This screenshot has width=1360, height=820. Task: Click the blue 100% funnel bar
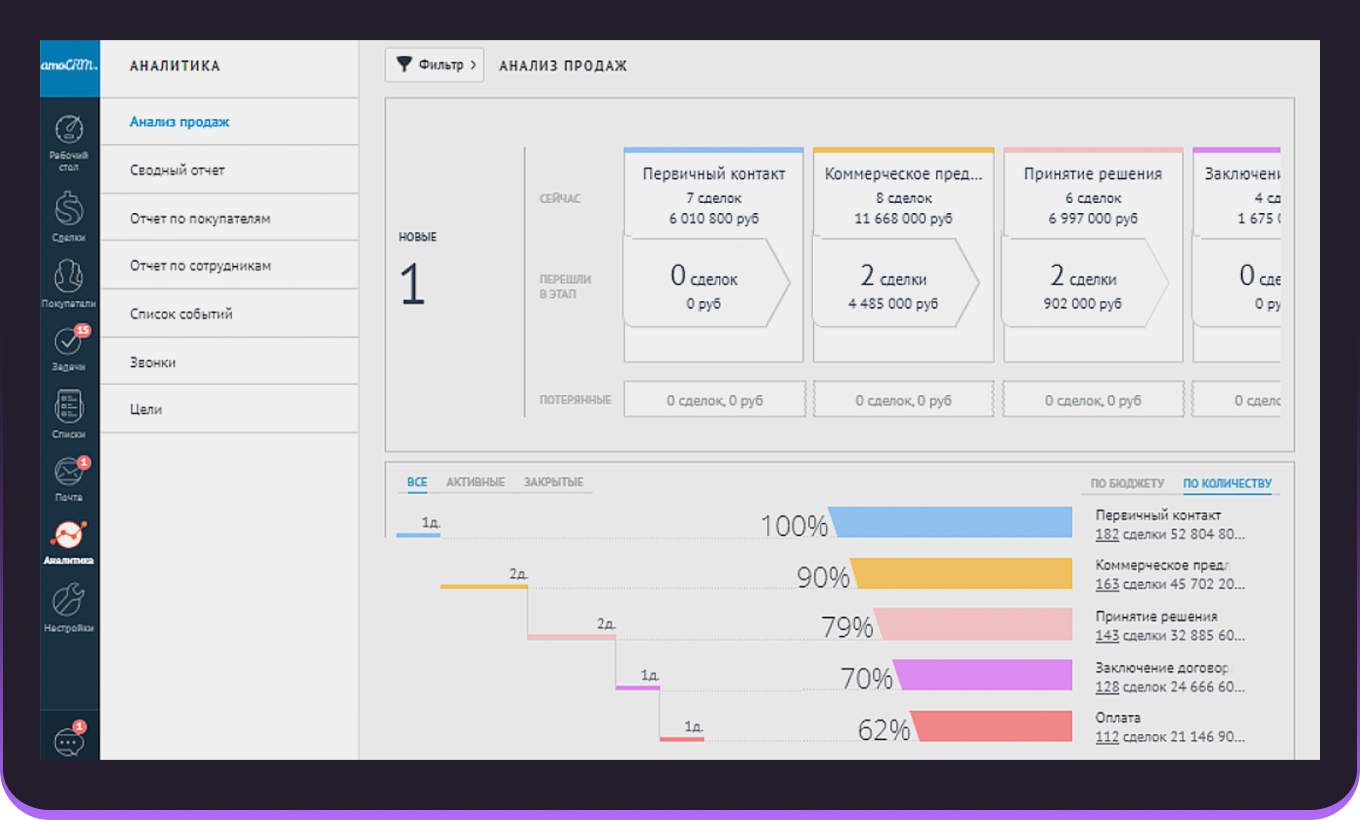point(951,522)
